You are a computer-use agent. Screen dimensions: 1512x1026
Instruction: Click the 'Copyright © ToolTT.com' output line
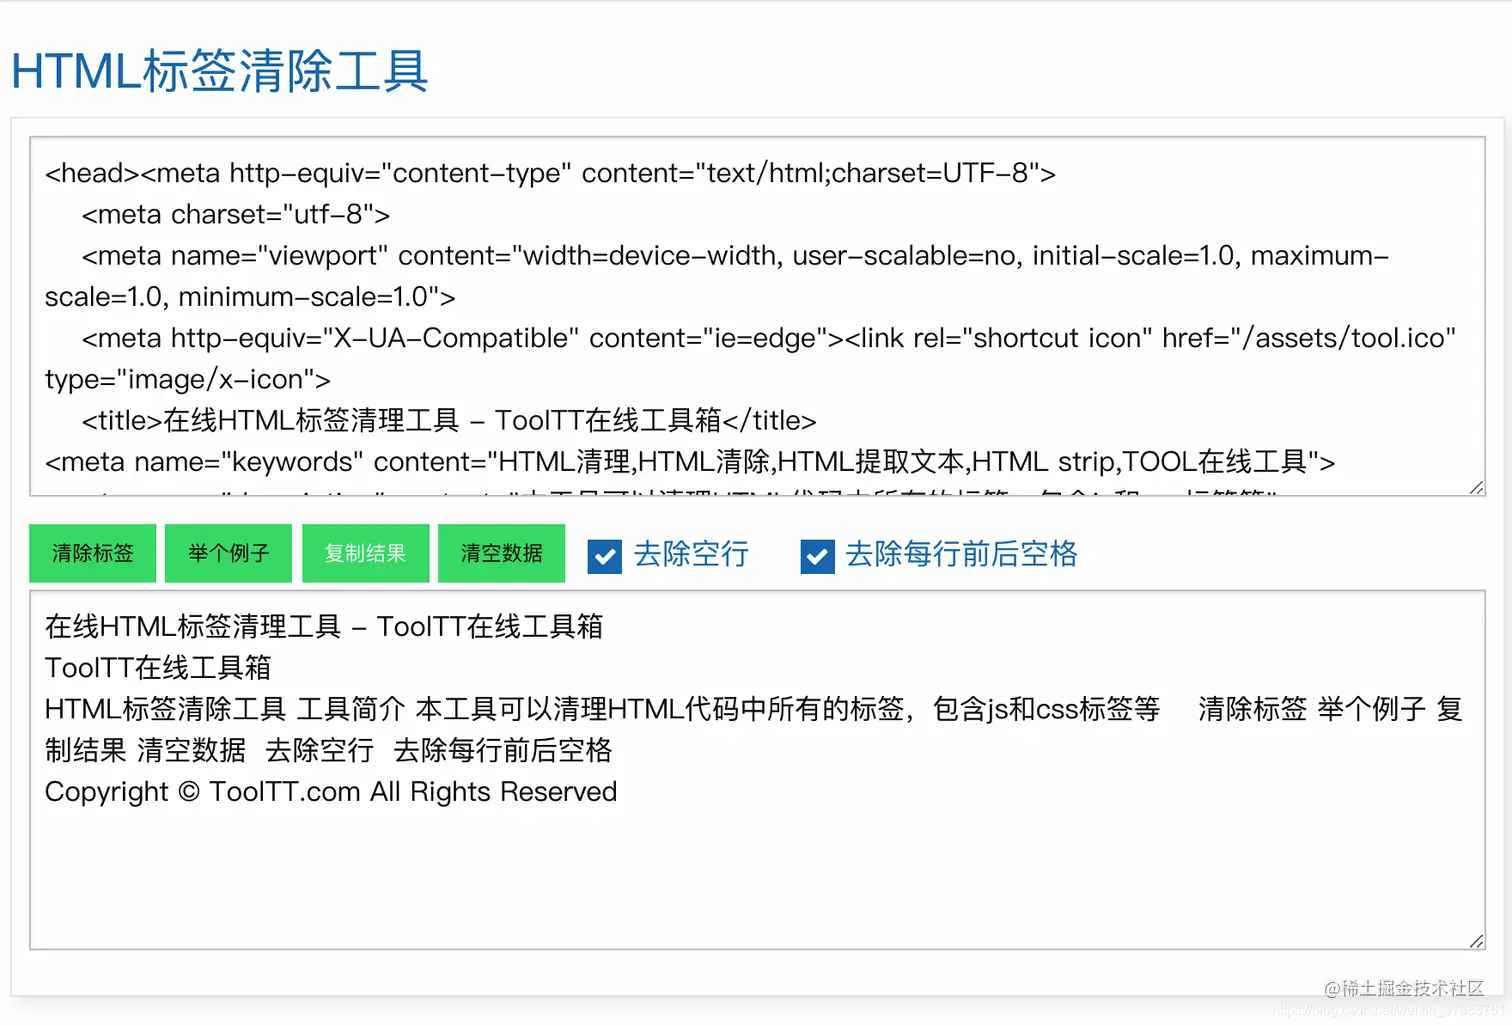tap(331, 792)
